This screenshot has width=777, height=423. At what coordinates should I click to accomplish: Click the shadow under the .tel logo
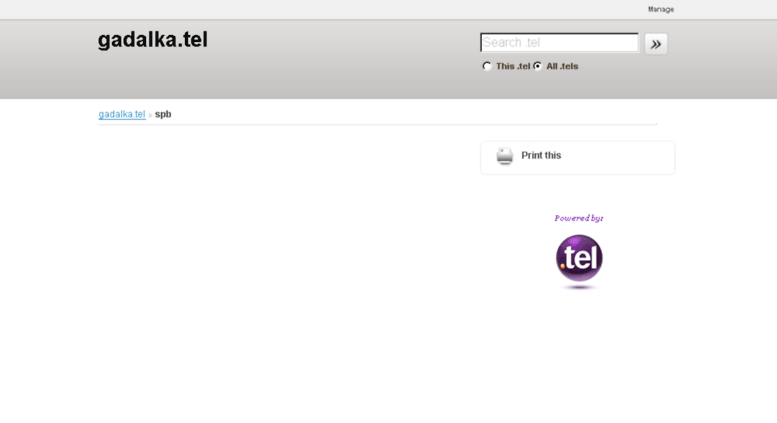tap(579, 287)
